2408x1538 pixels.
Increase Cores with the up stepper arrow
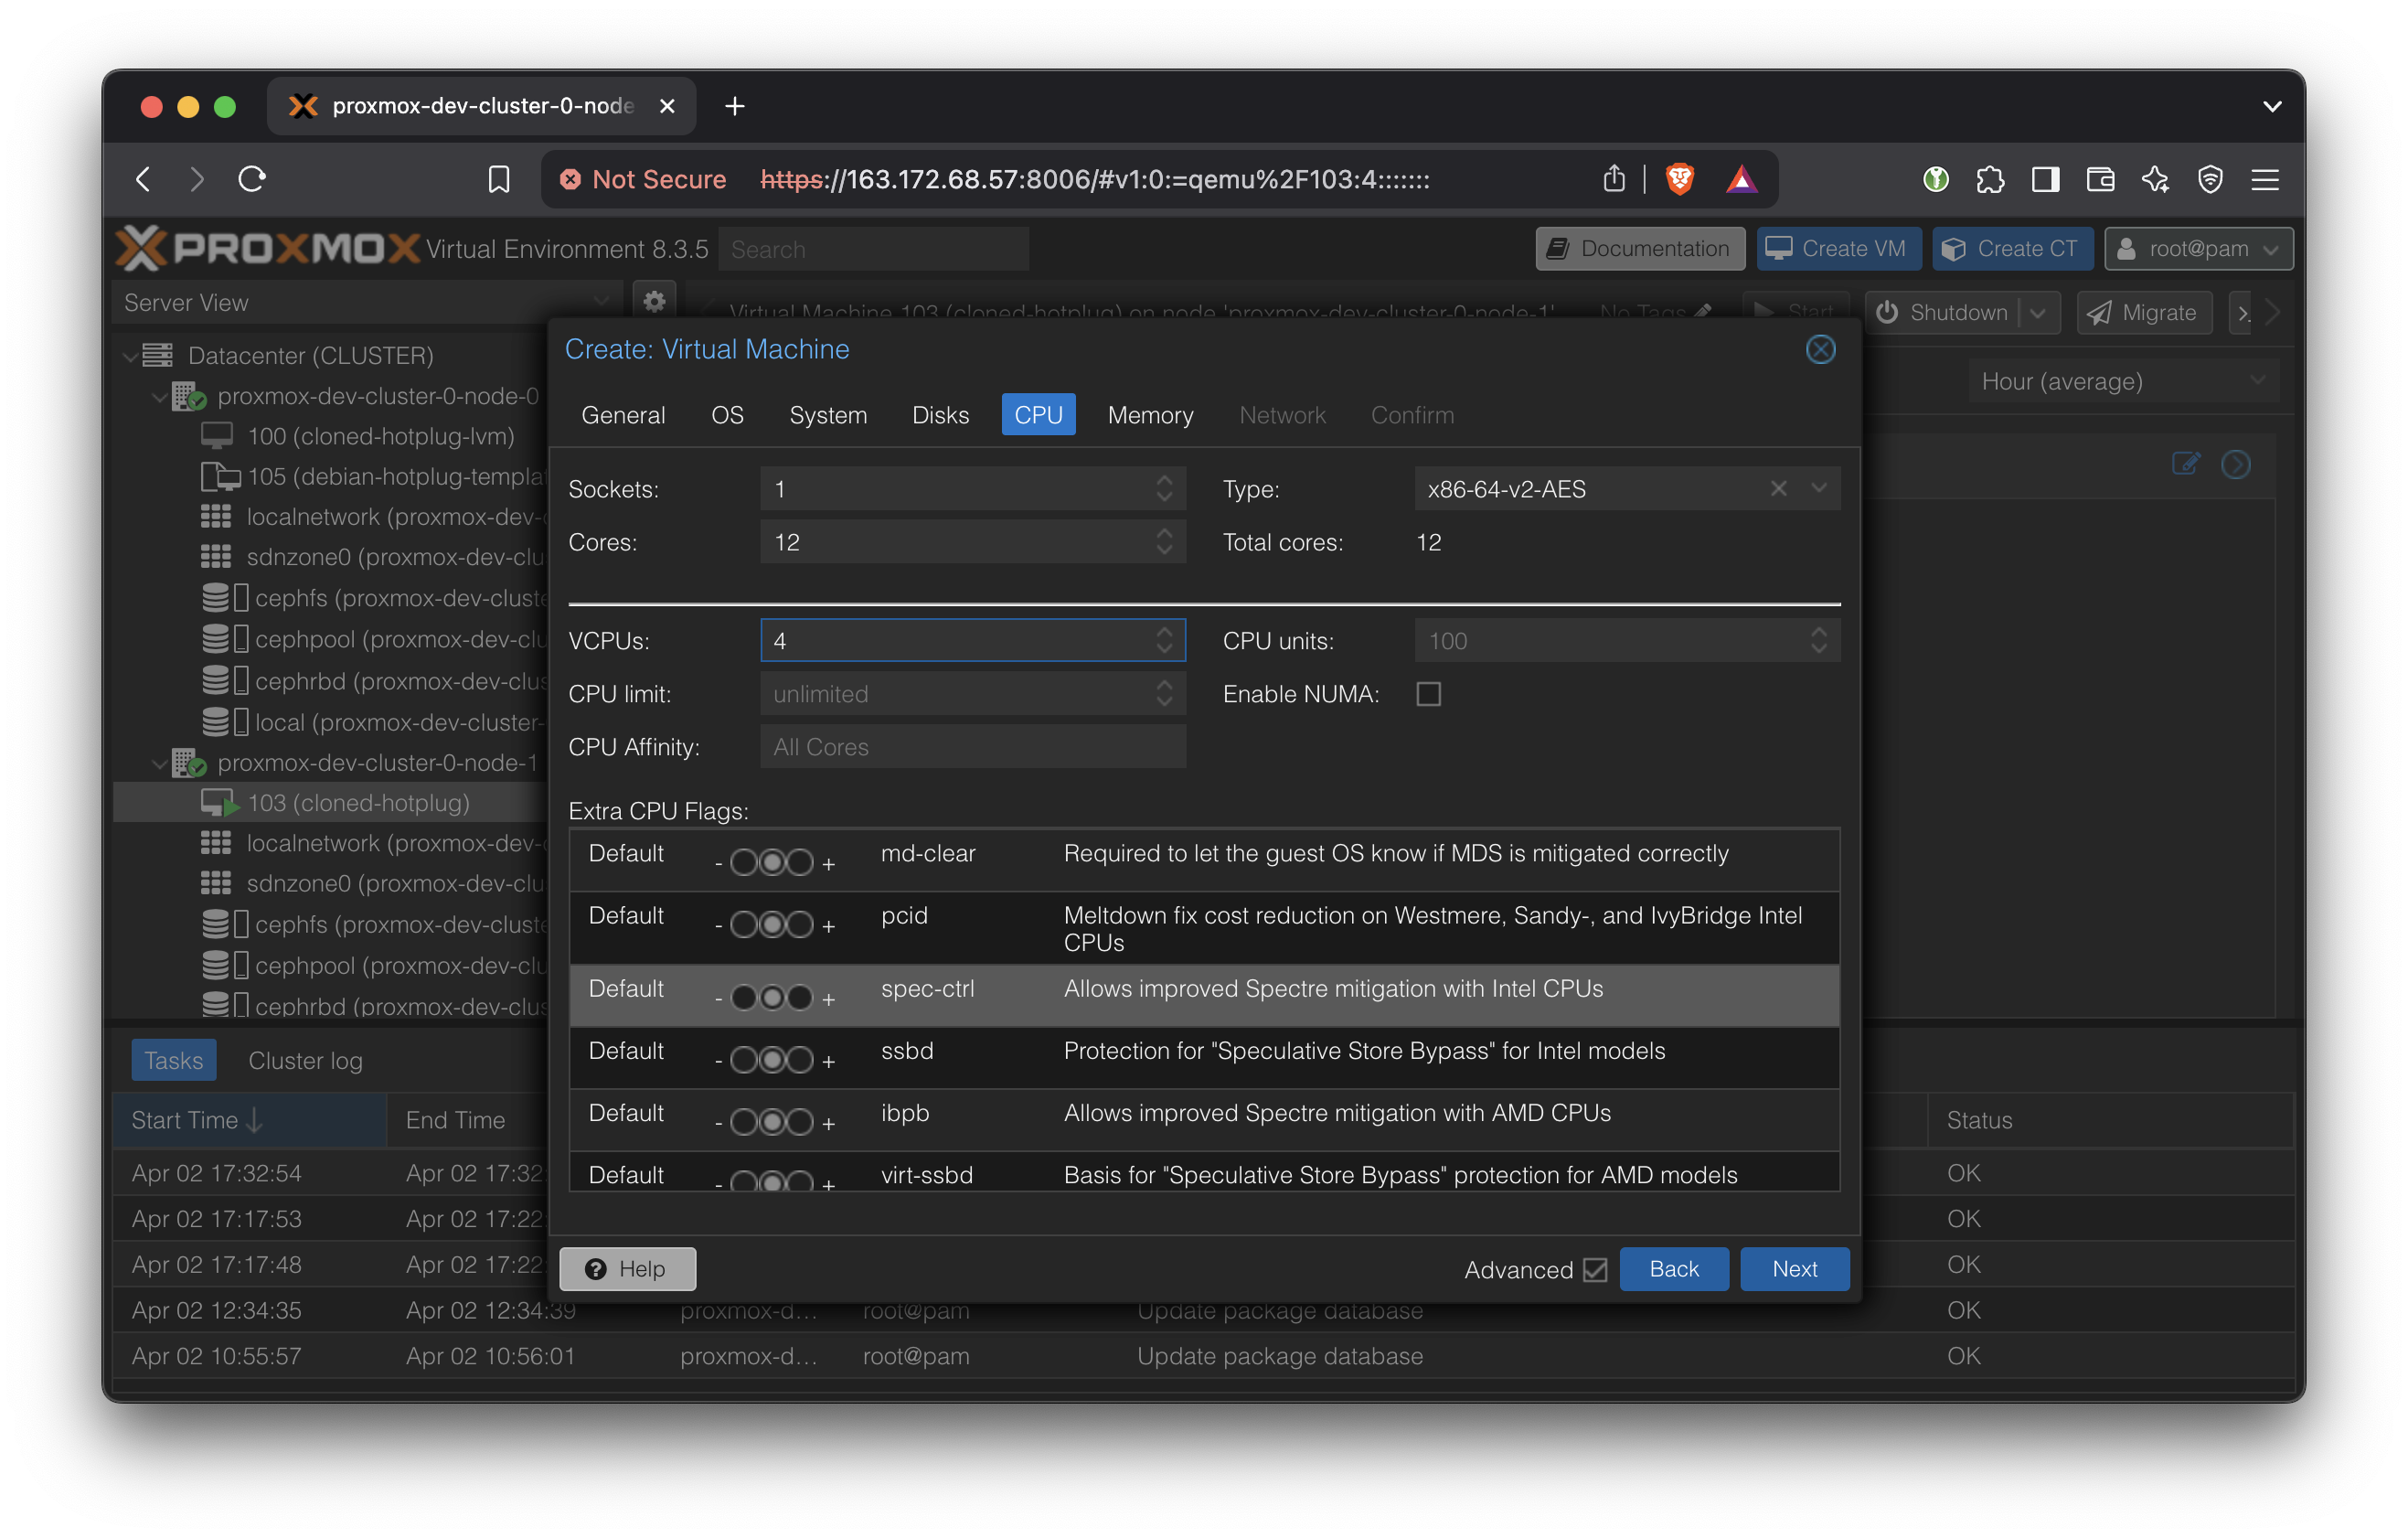click(x=1164, y=533)
